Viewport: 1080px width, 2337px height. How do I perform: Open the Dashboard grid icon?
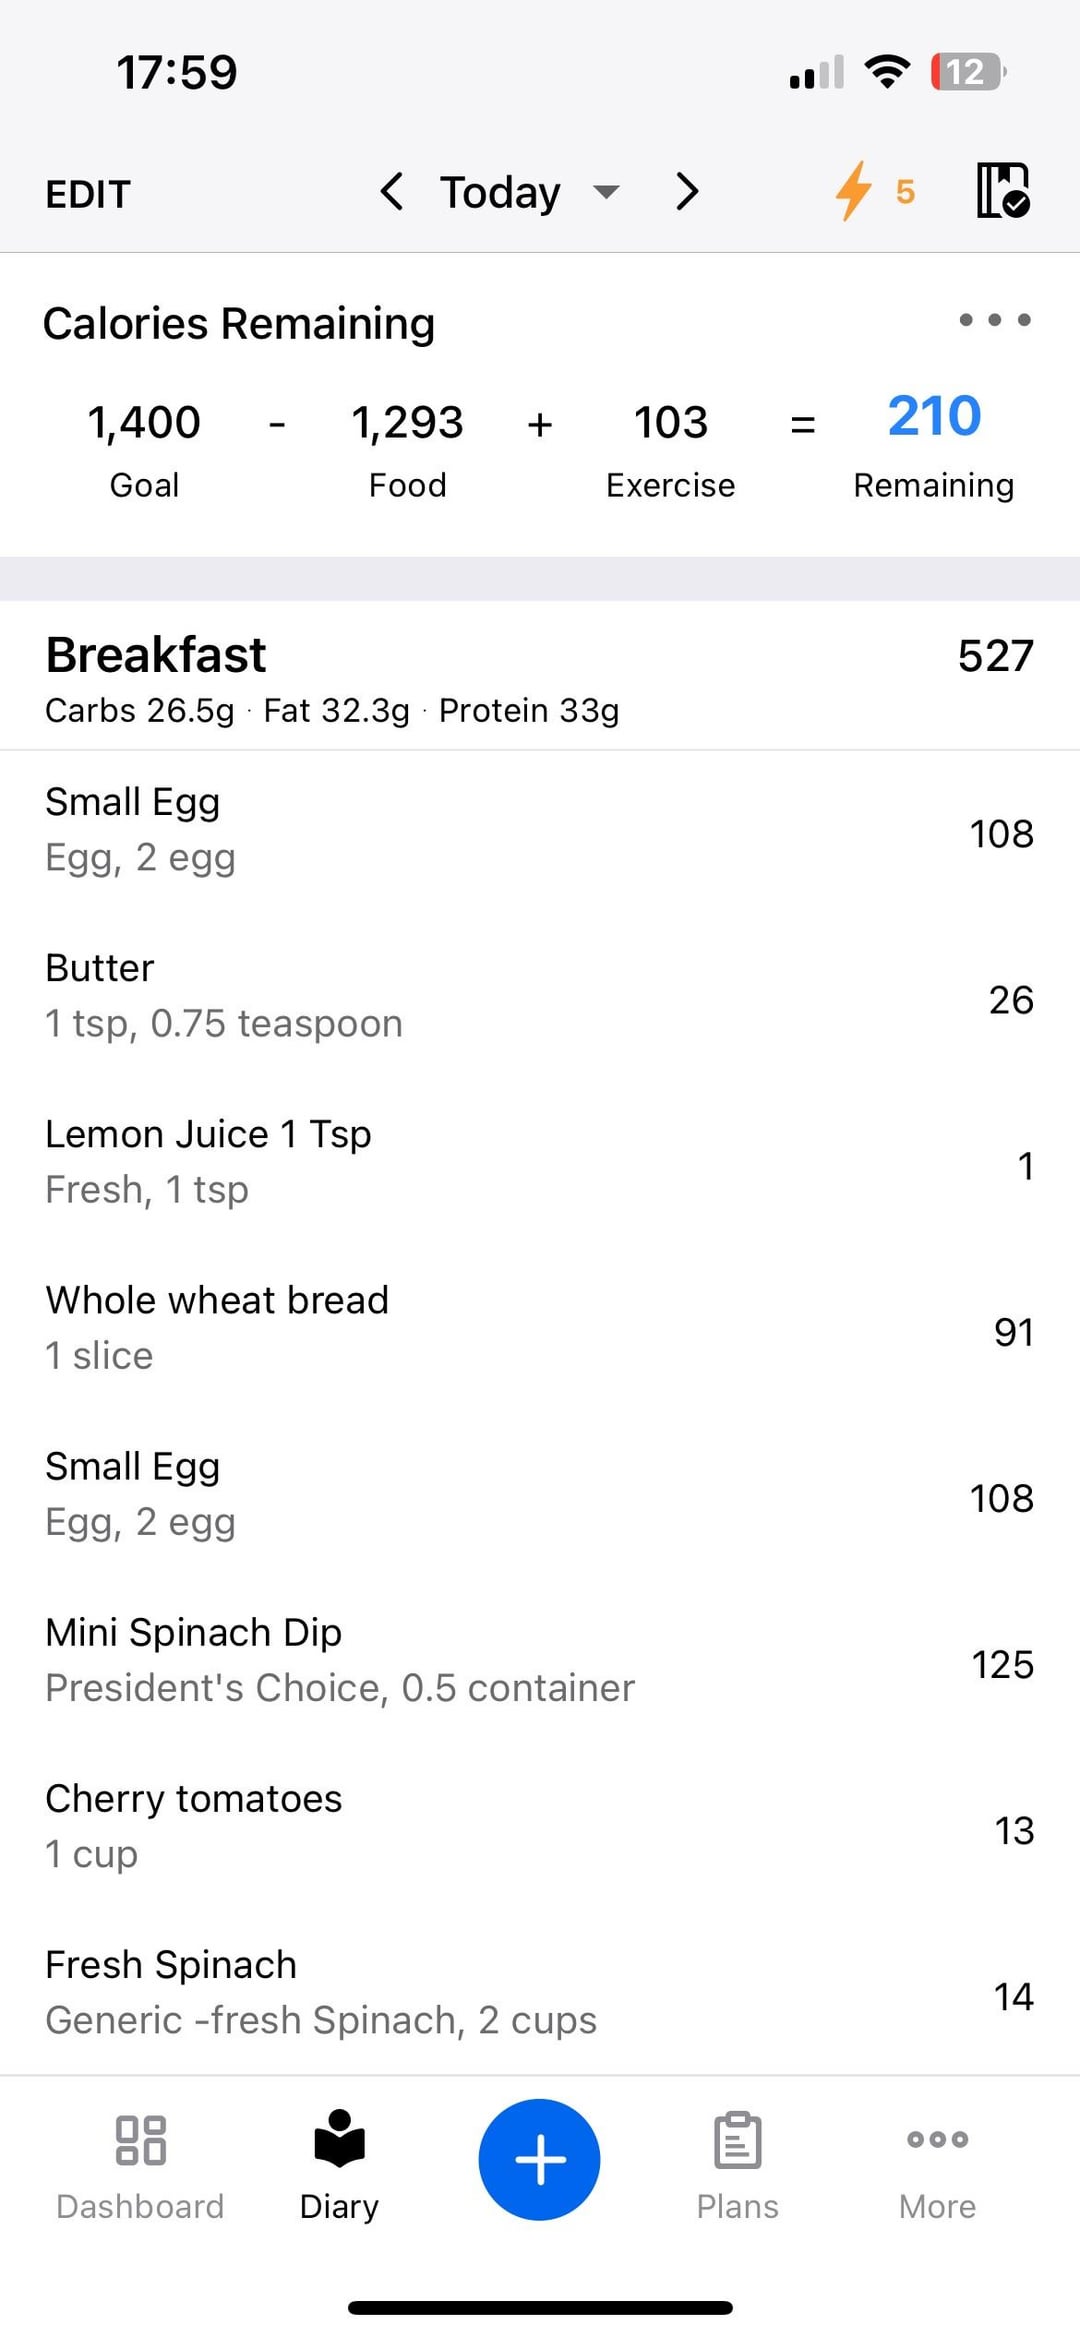pos(140,2140)
